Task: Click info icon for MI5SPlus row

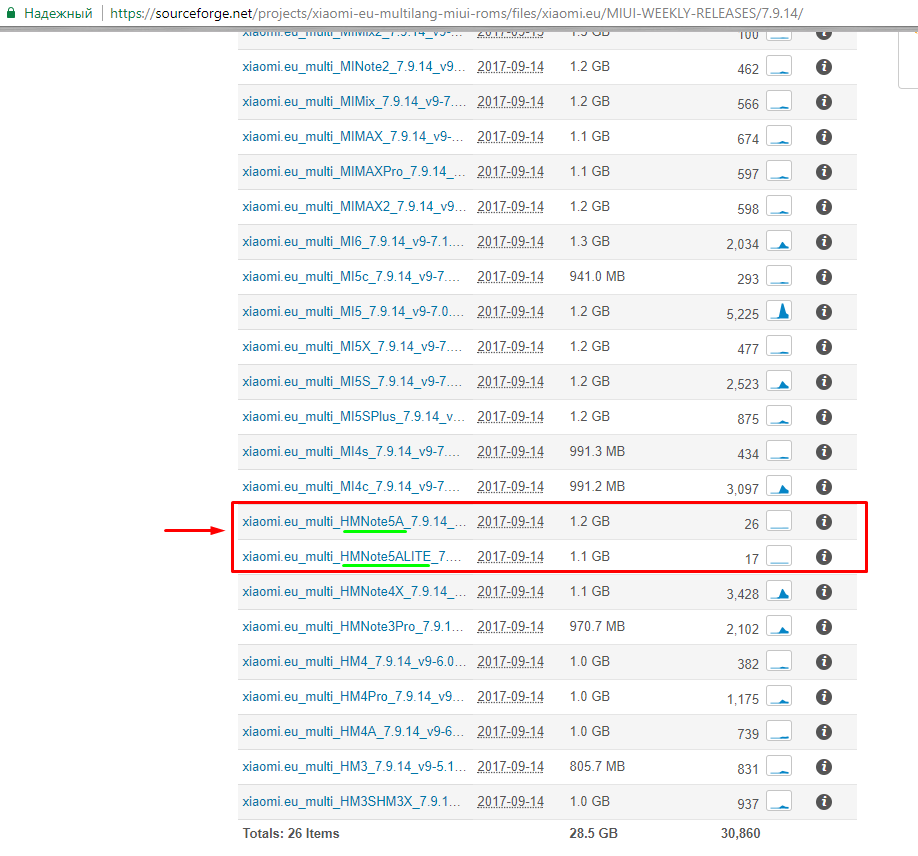Action: [x=823, y=416]
